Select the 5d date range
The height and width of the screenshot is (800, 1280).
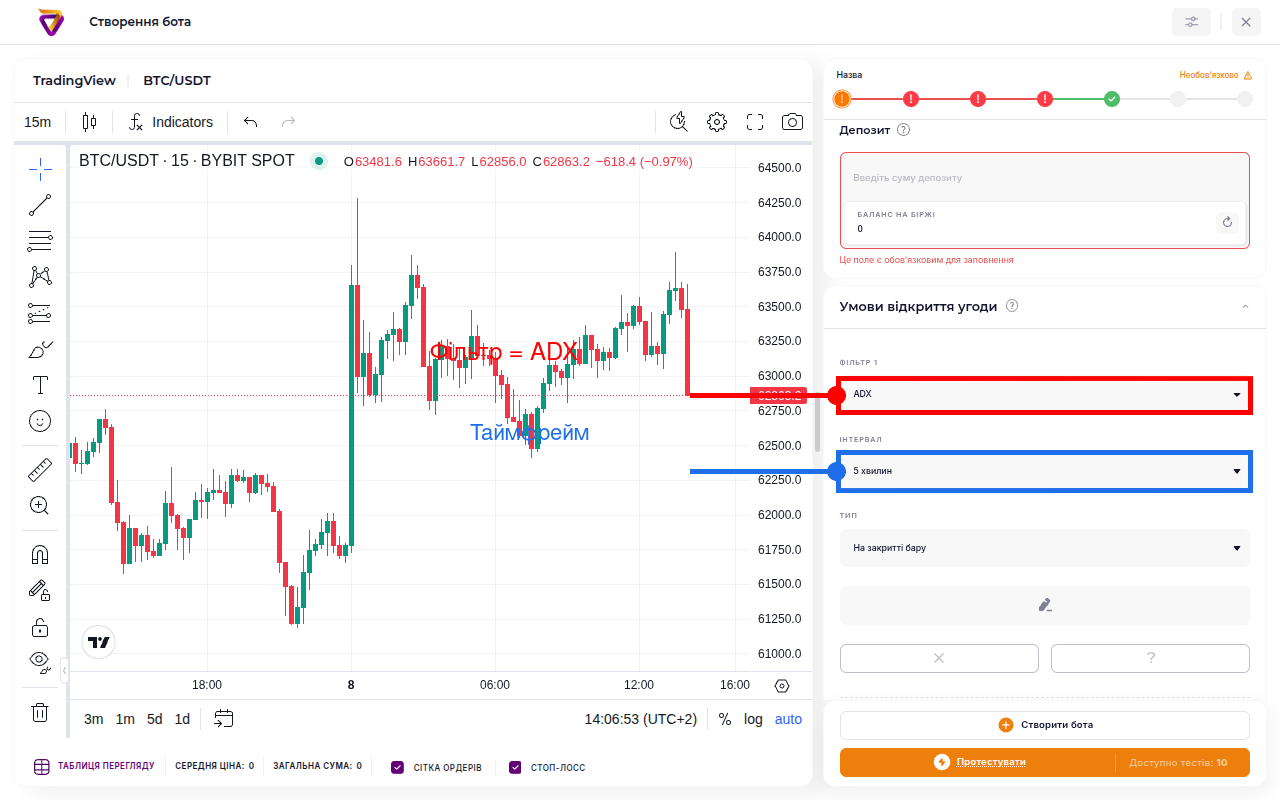pos(154,719)
